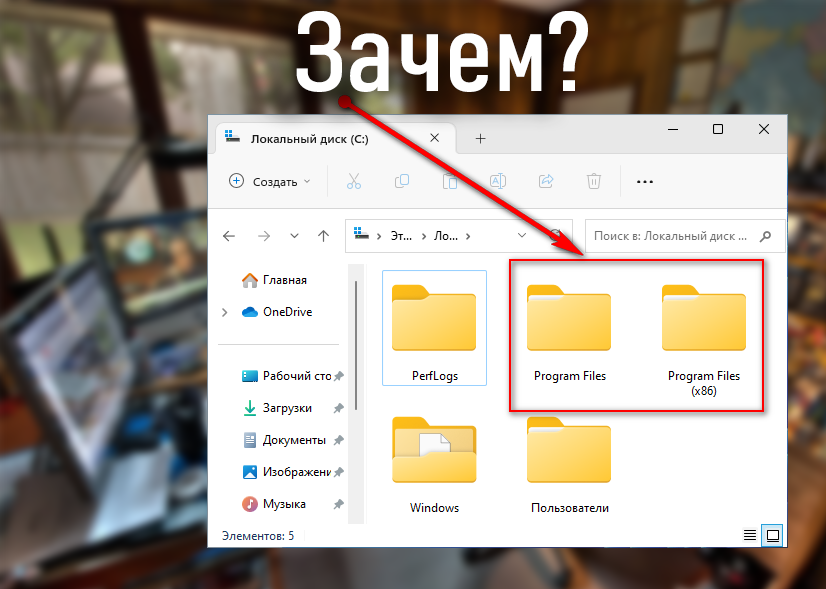Click the Paste clipboard icon
The width and height of the screenshot is (826, 589).
click(x=450, y=181)
